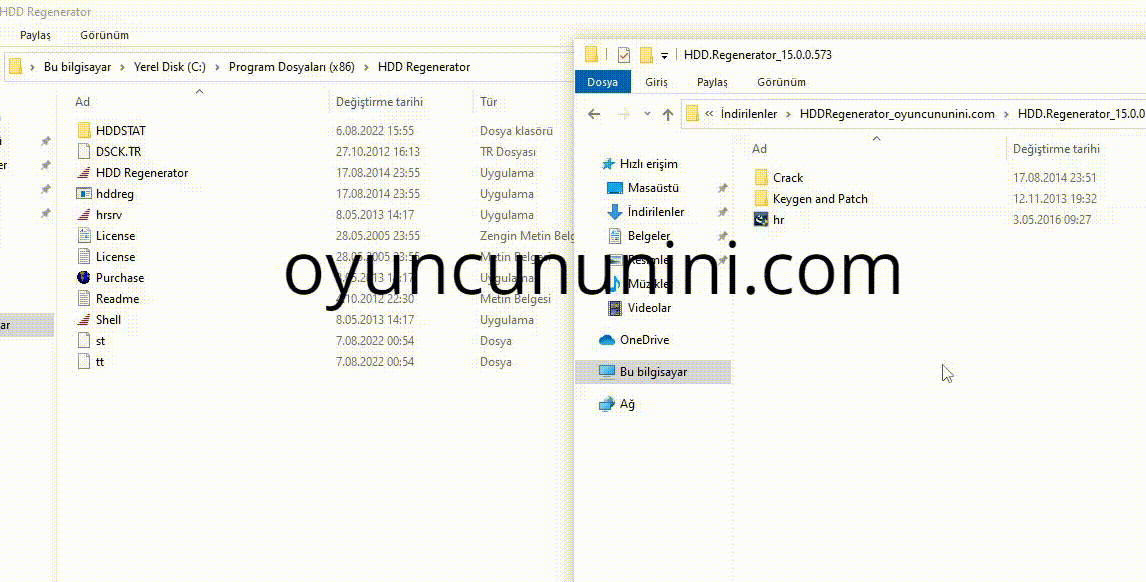
Task: Select the Shell application icon
Action: 84,320
